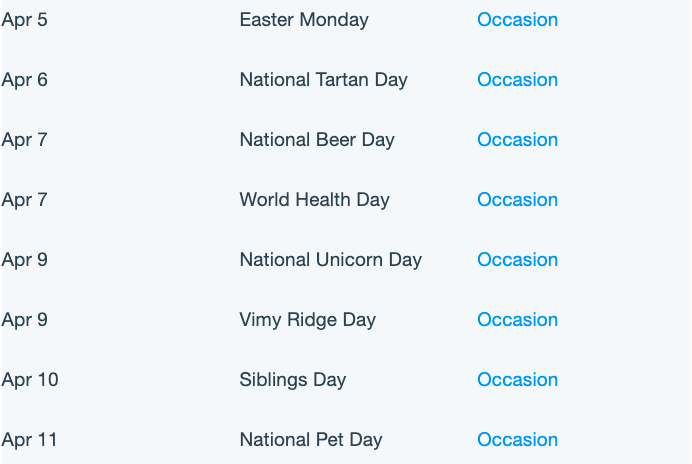Open the Occasion link for National Tartan Day
The image size is (692, 464).
tap(517, 80)
